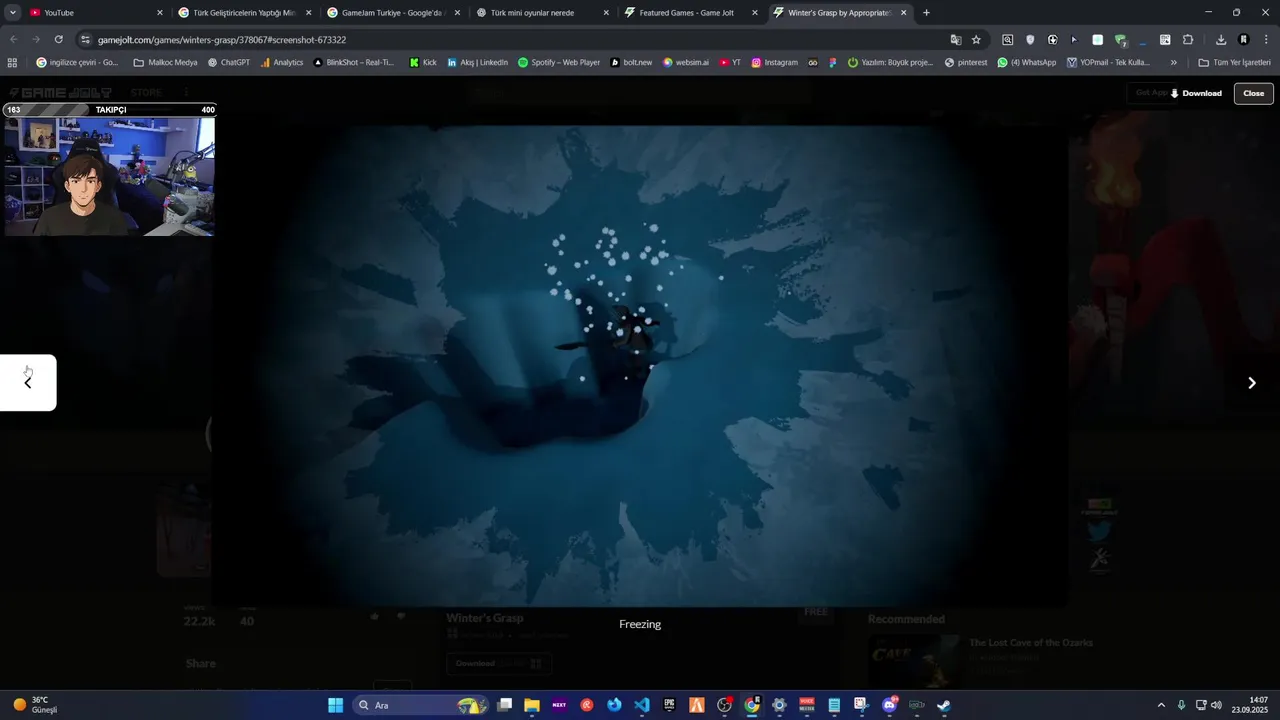Open Kick bookmark
This screenshot has height=720, width=1280.
(423, 62)
